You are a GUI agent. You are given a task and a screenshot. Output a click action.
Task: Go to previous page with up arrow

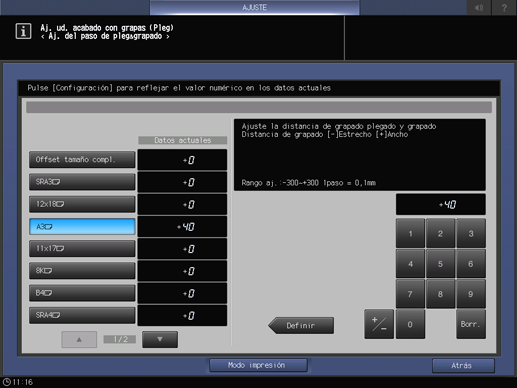[x=79, y=339]
